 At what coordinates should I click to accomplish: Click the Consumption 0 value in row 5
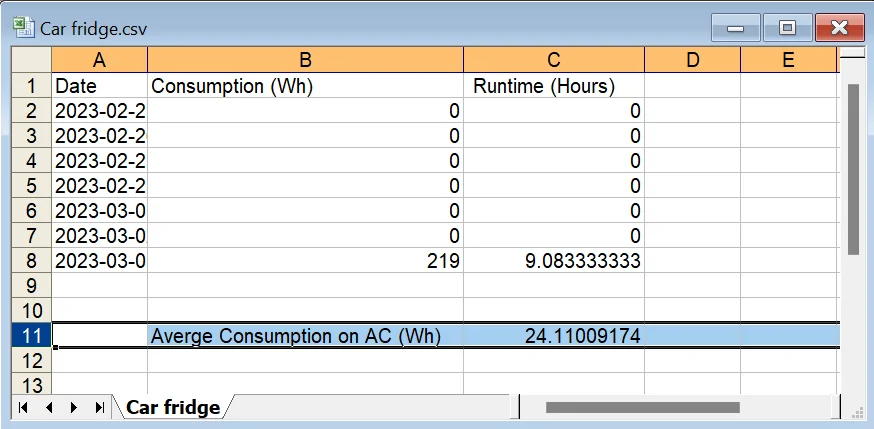305,186
